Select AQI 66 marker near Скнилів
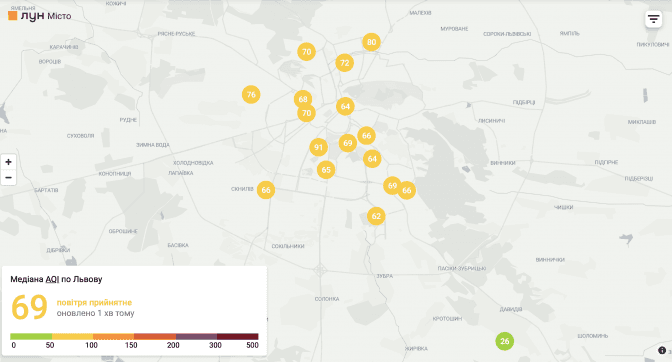The image size is (672, 362). point(266,190)
